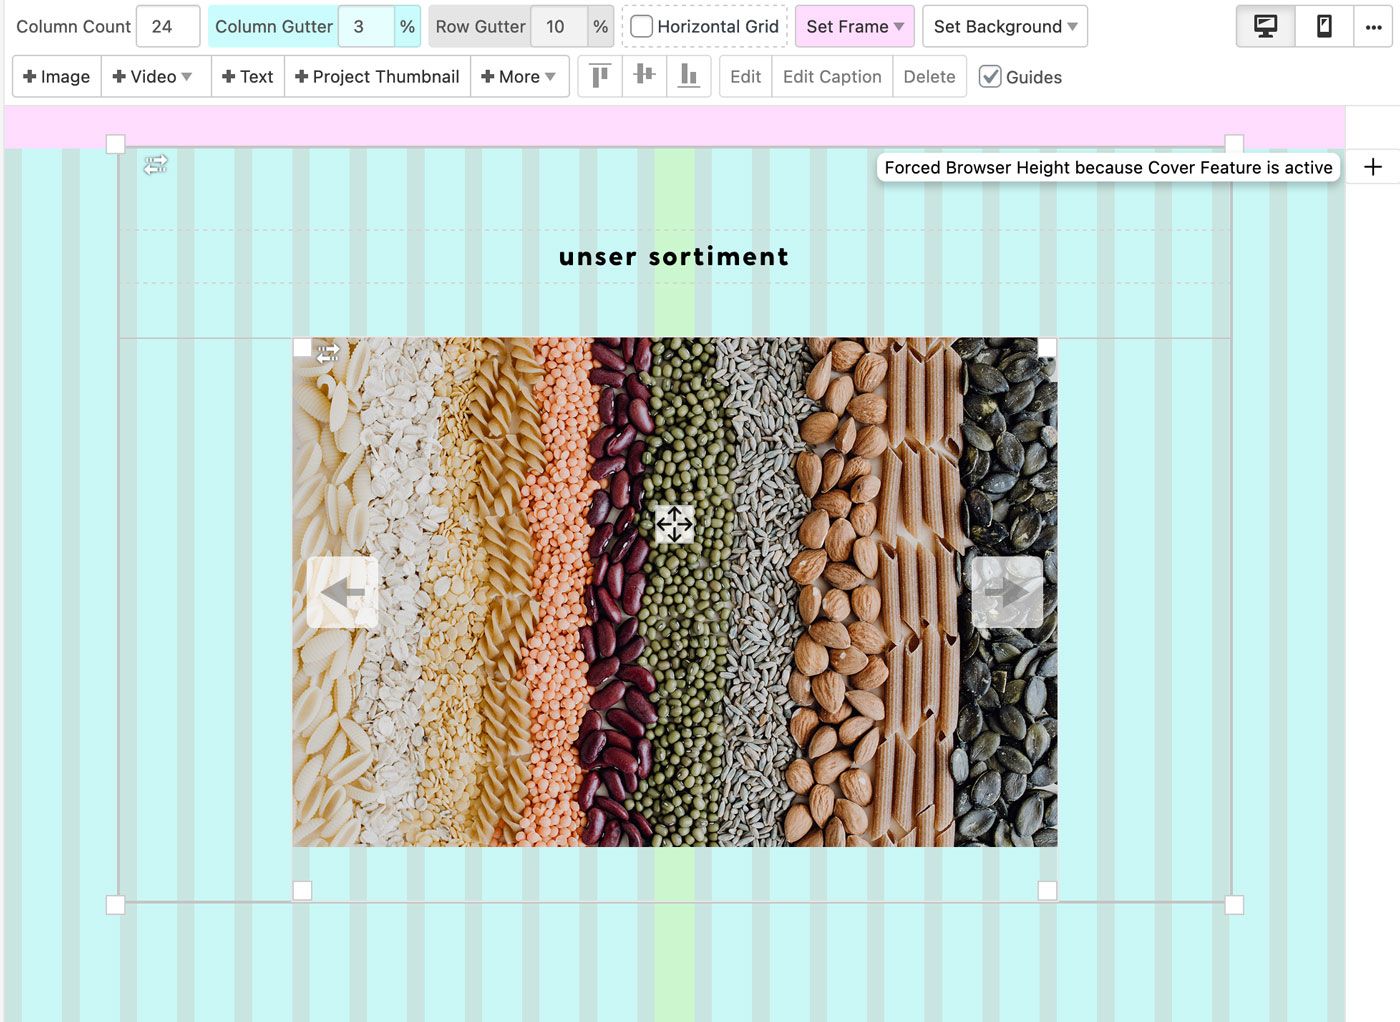Enable the Horizontal Grid checkbox

point(642,27)
